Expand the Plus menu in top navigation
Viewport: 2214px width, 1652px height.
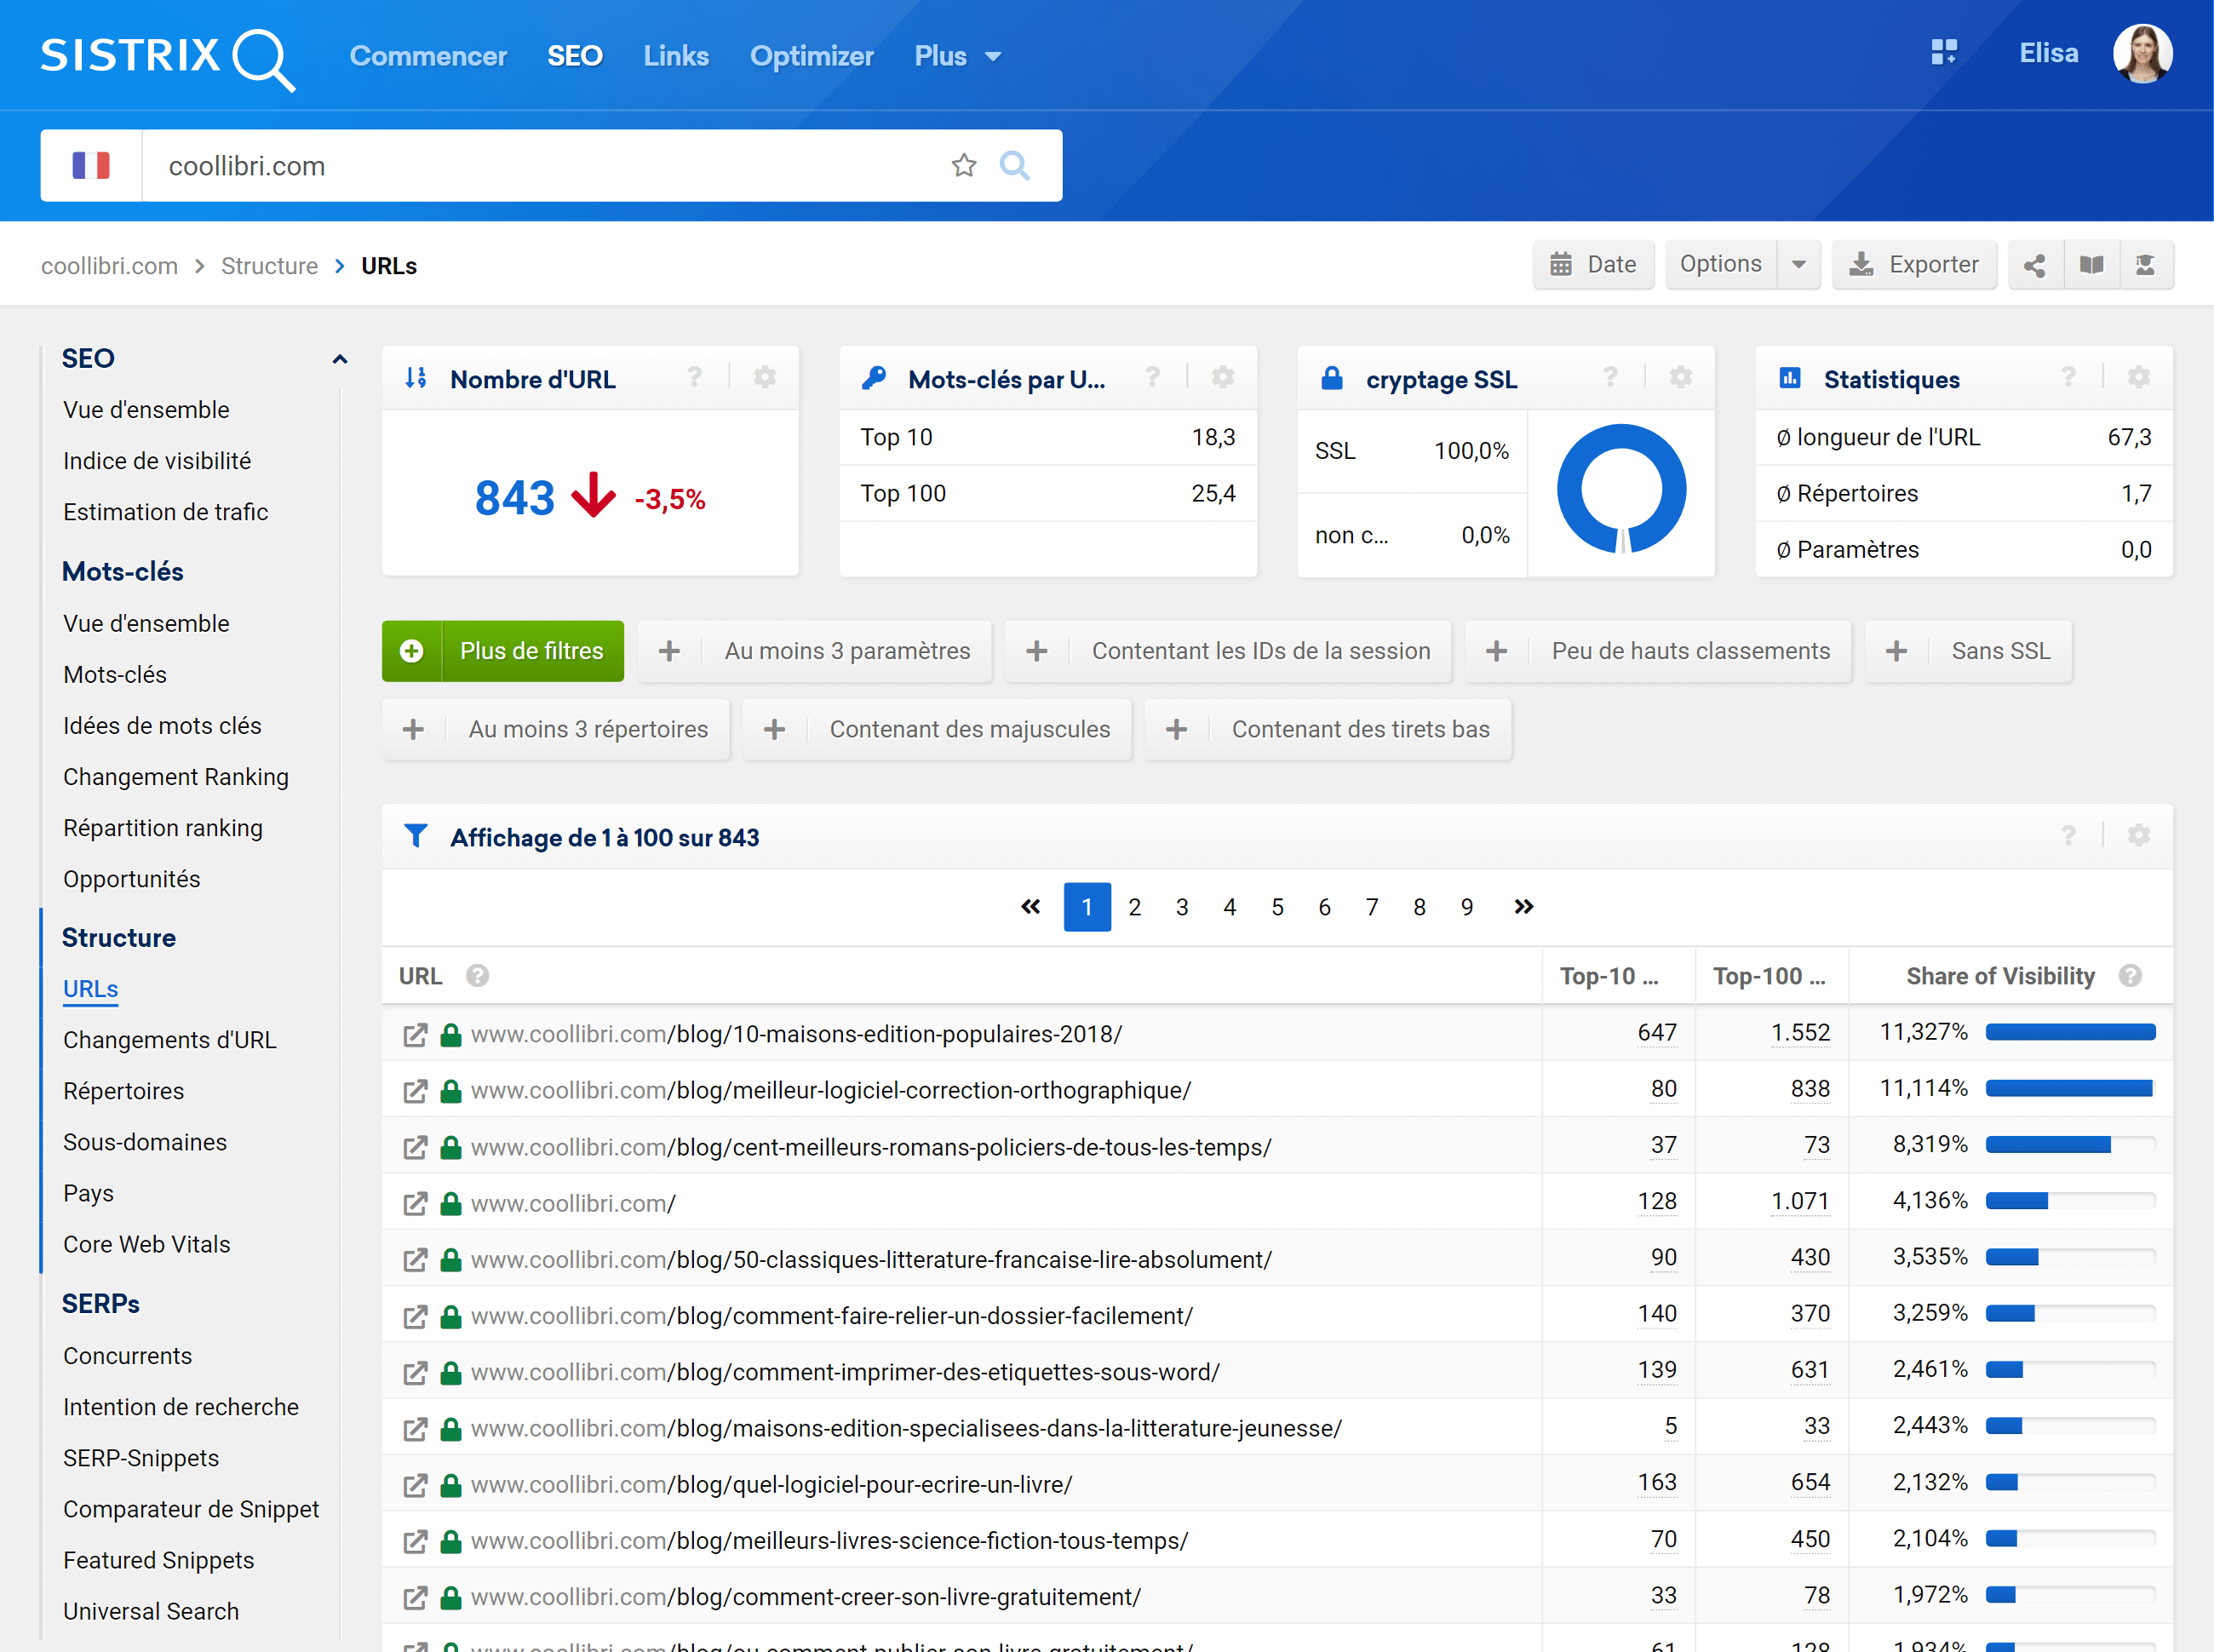957,56
